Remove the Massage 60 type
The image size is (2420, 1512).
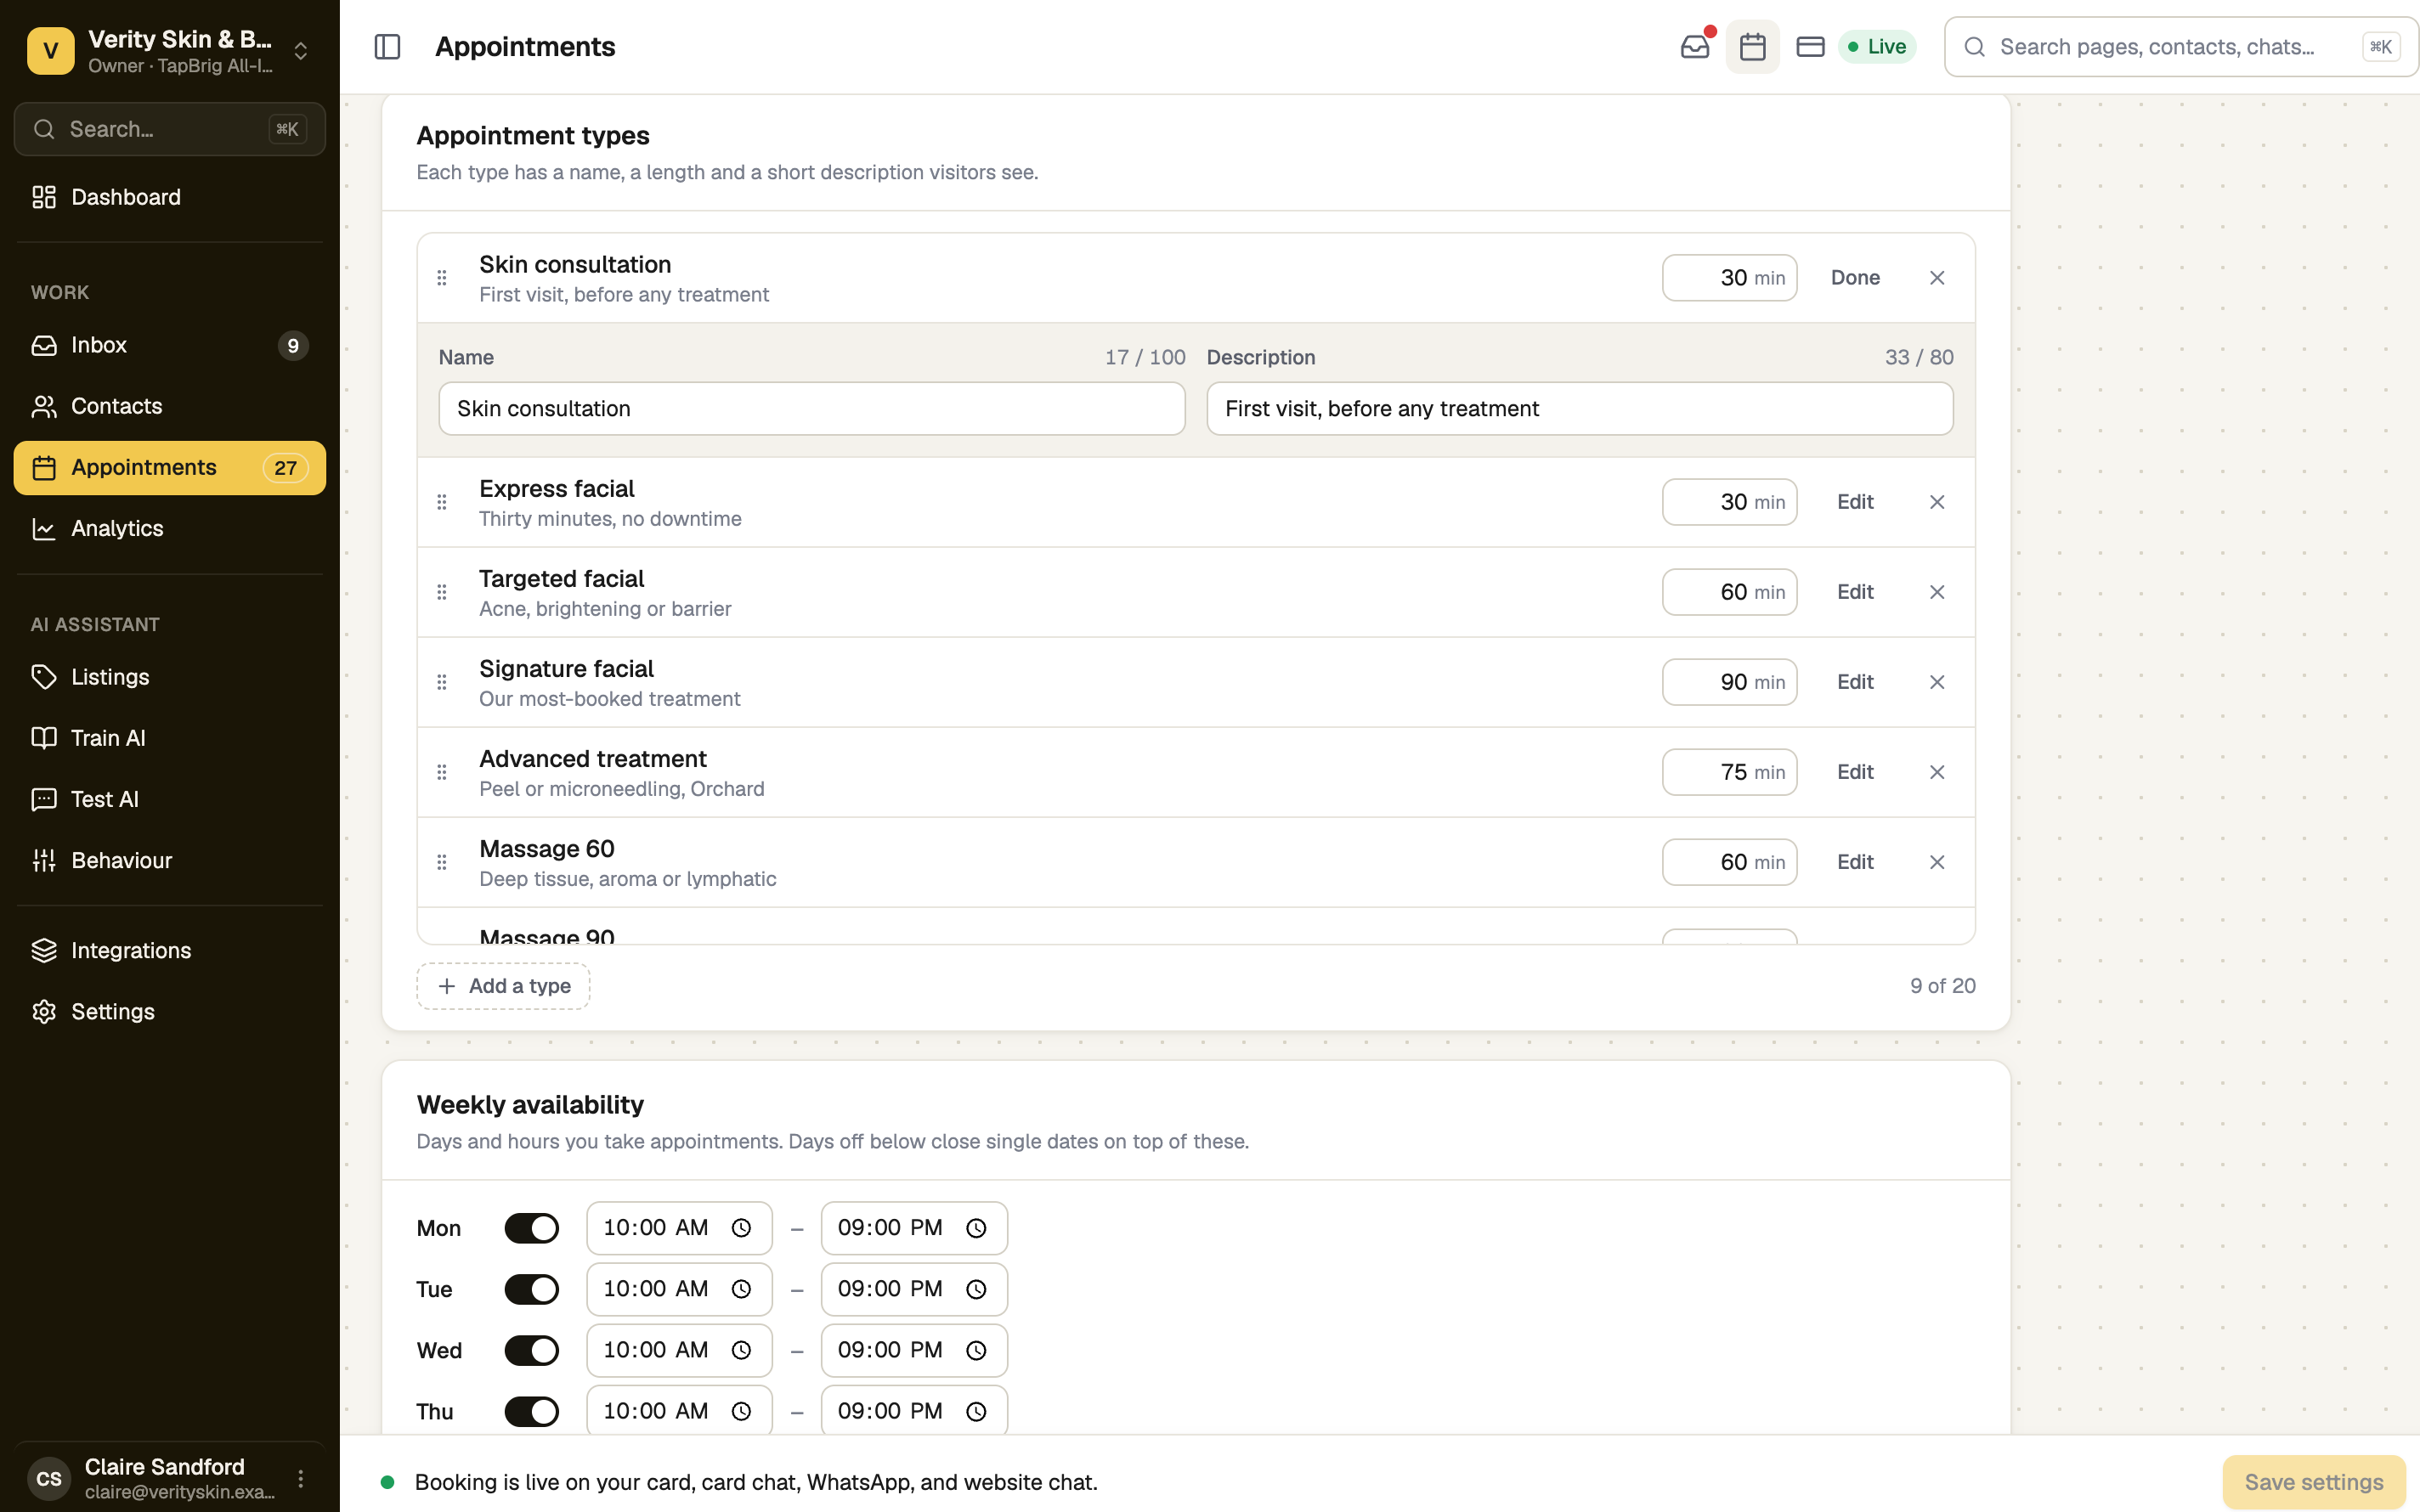[x=1937, y=862]
